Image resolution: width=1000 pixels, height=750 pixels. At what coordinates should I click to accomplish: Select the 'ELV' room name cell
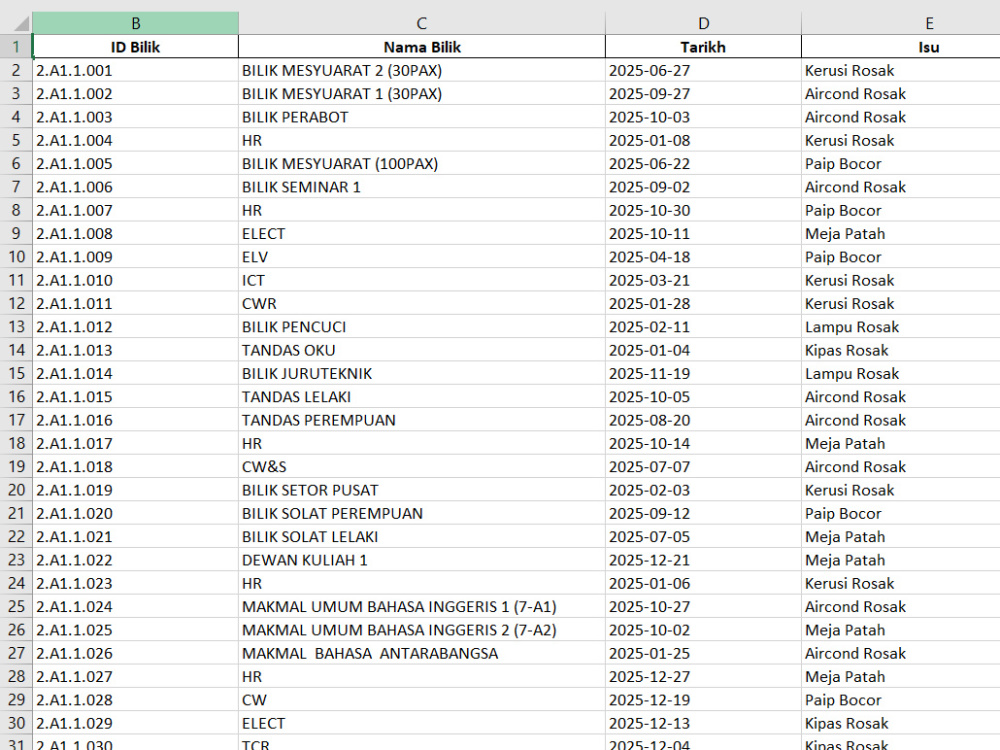[422, 257]
